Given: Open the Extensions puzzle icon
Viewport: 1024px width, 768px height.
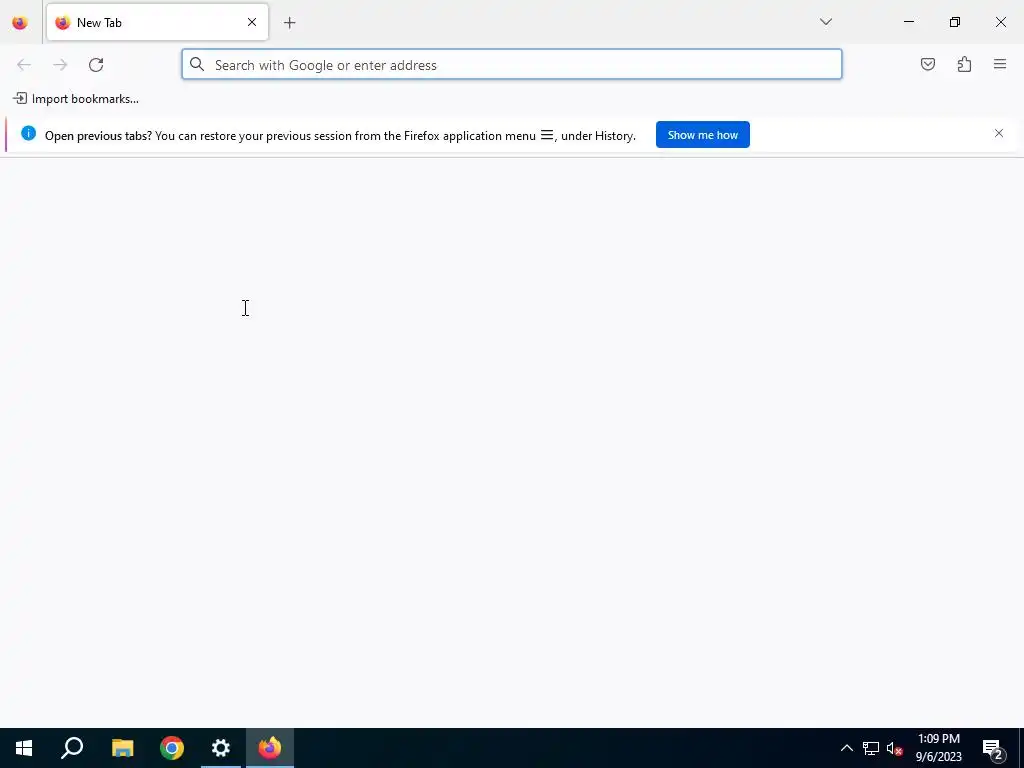Looking at the screenshot, I should click(964, 64).
